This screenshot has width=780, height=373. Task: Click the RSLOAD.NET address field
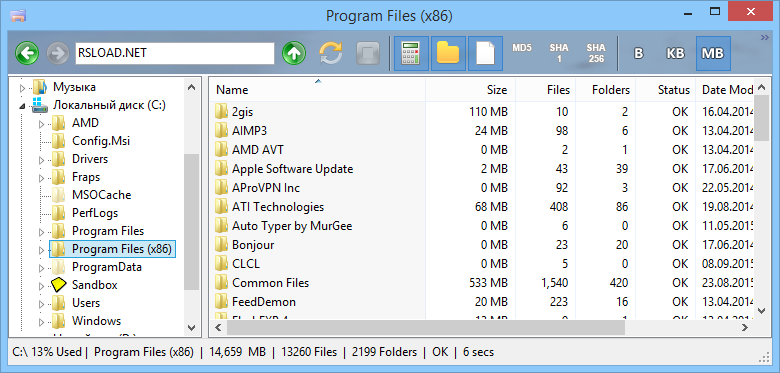175,53
